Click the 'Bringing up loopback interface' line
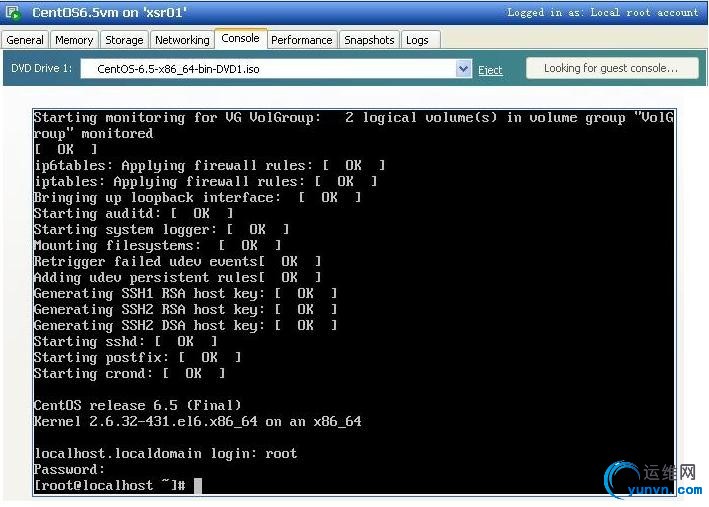The height and width of the screenshot is (507, 709). tap(198, 197)
